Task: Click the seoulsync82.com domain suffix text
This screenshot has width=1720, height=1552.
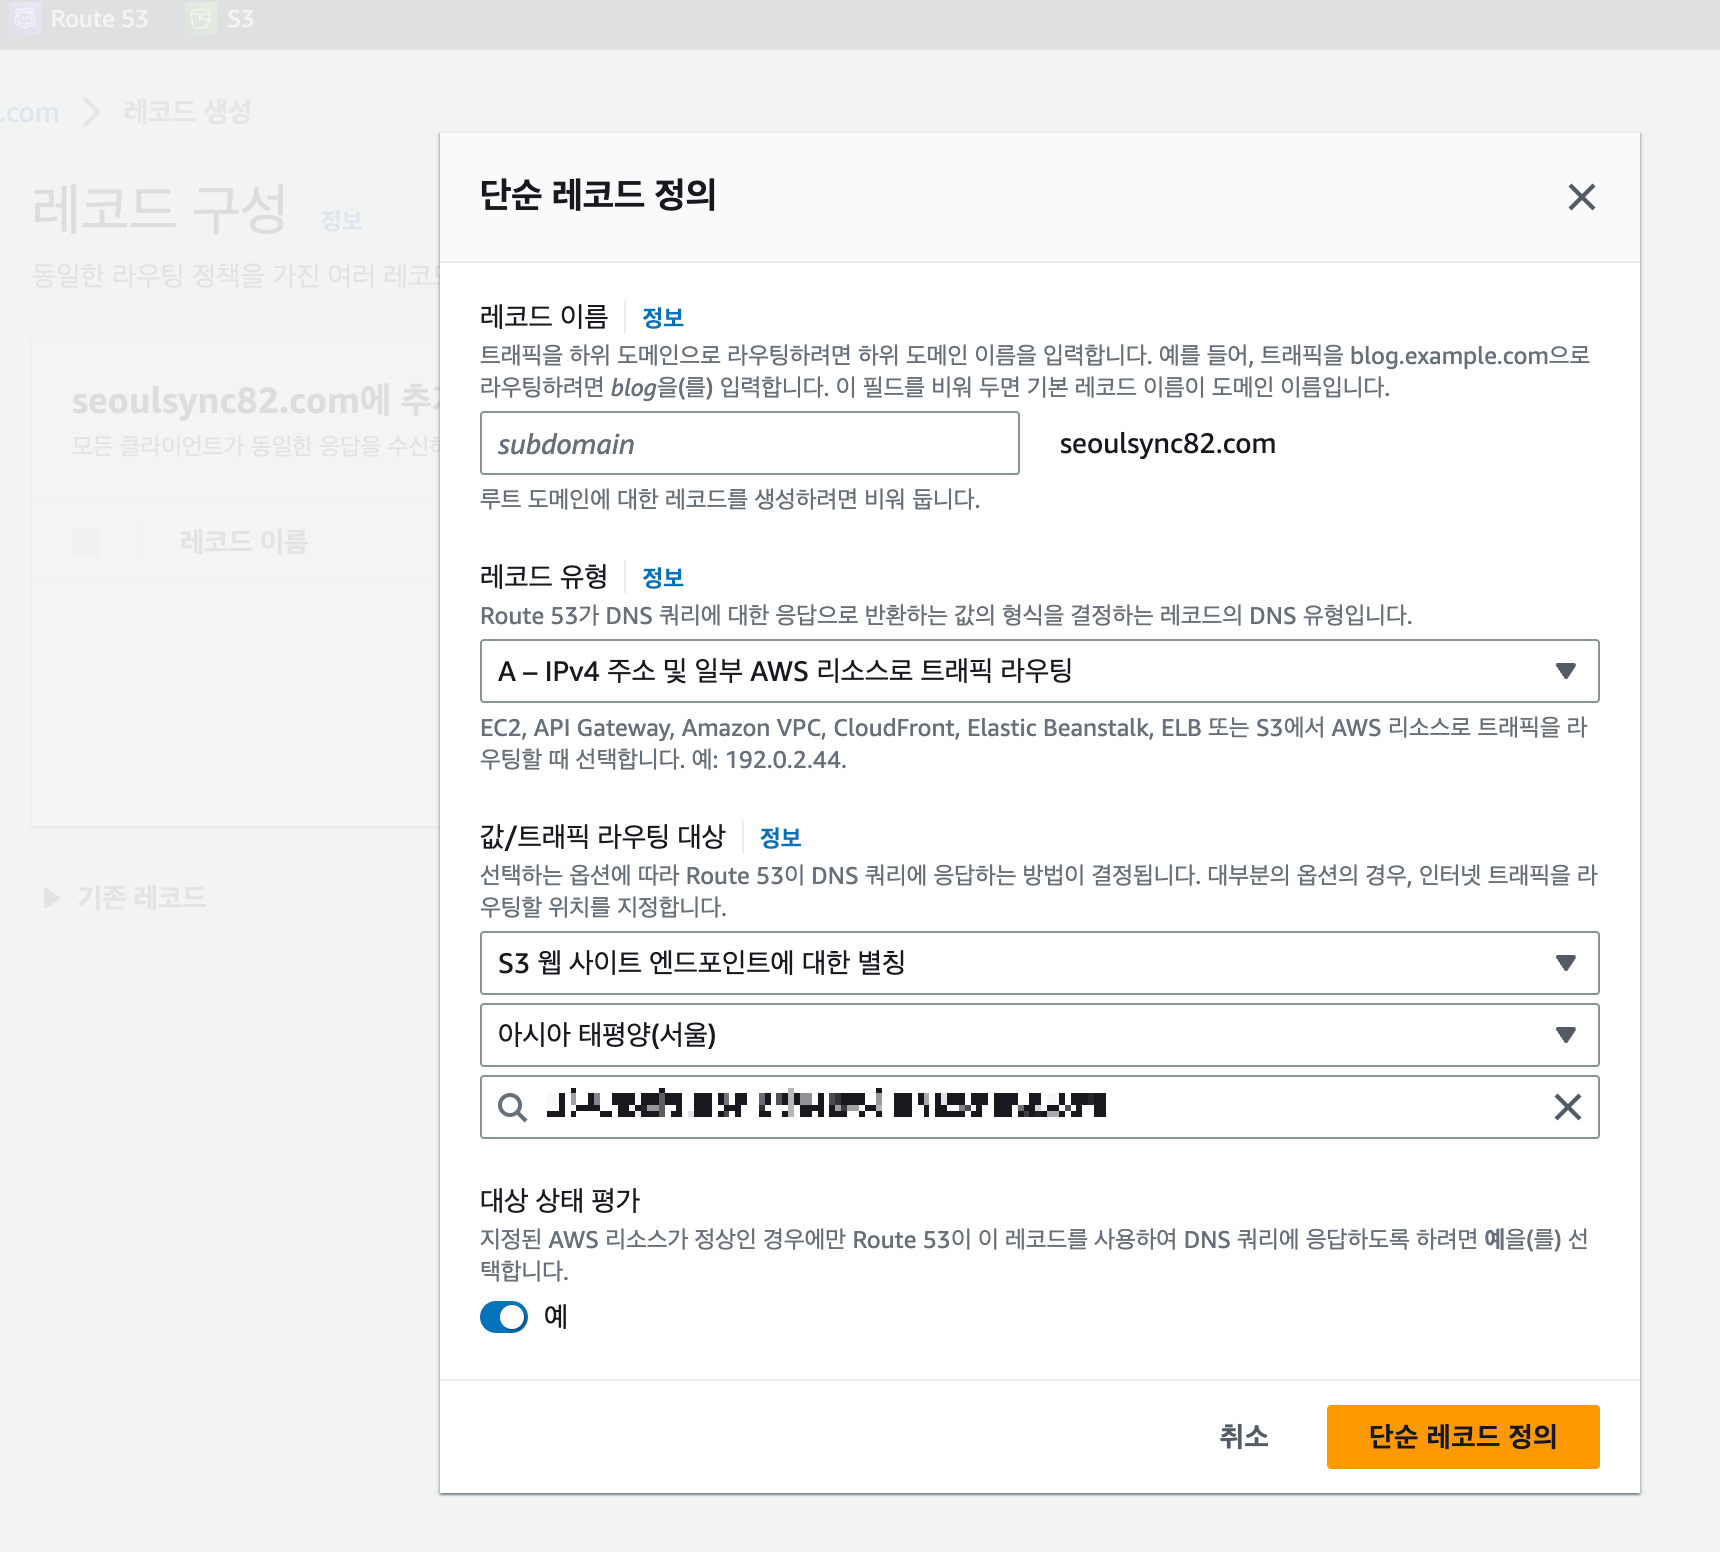Action: [1167, 444]
